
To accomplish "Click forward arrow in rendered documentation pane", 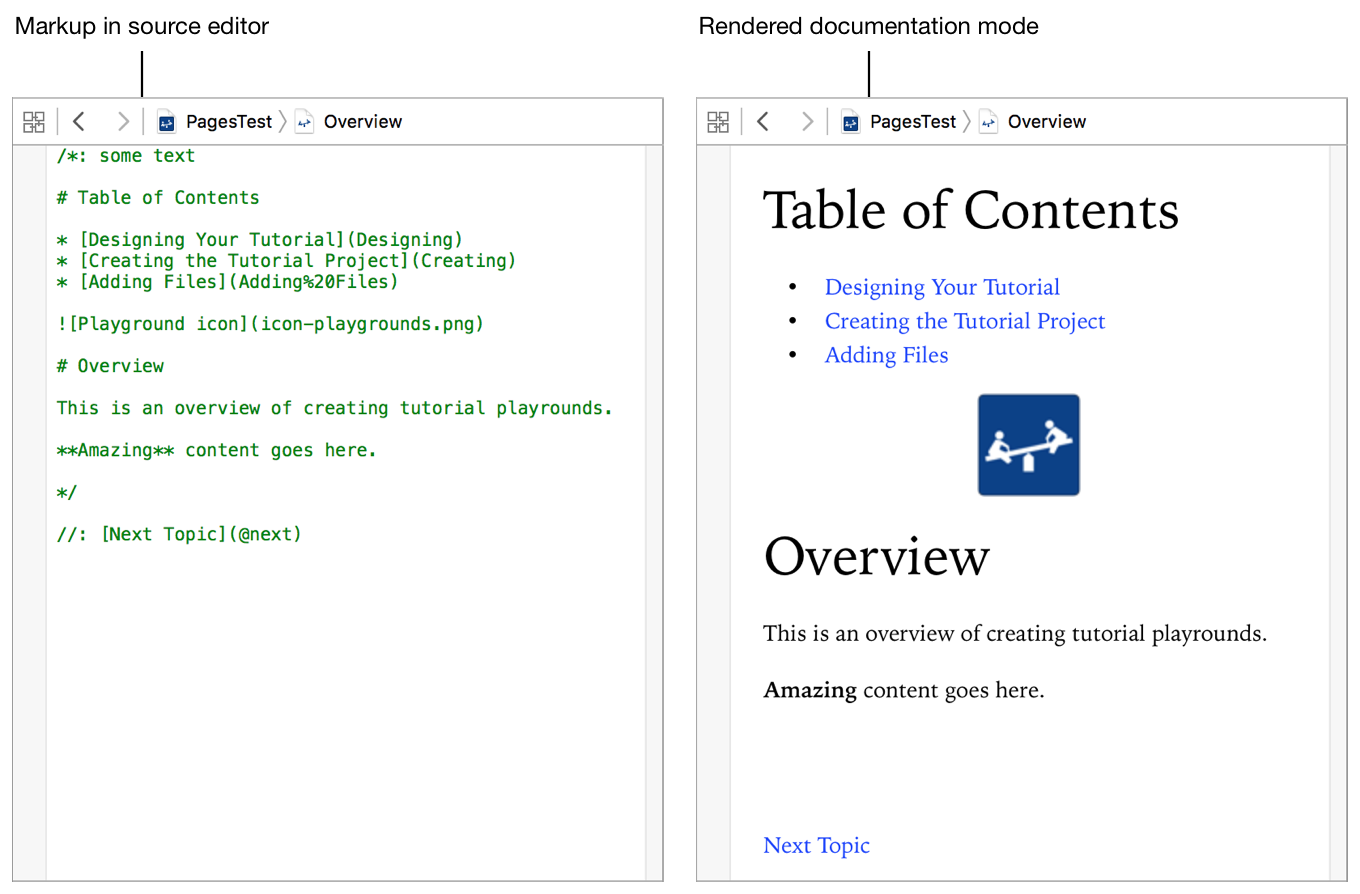I will coord(807,122).
